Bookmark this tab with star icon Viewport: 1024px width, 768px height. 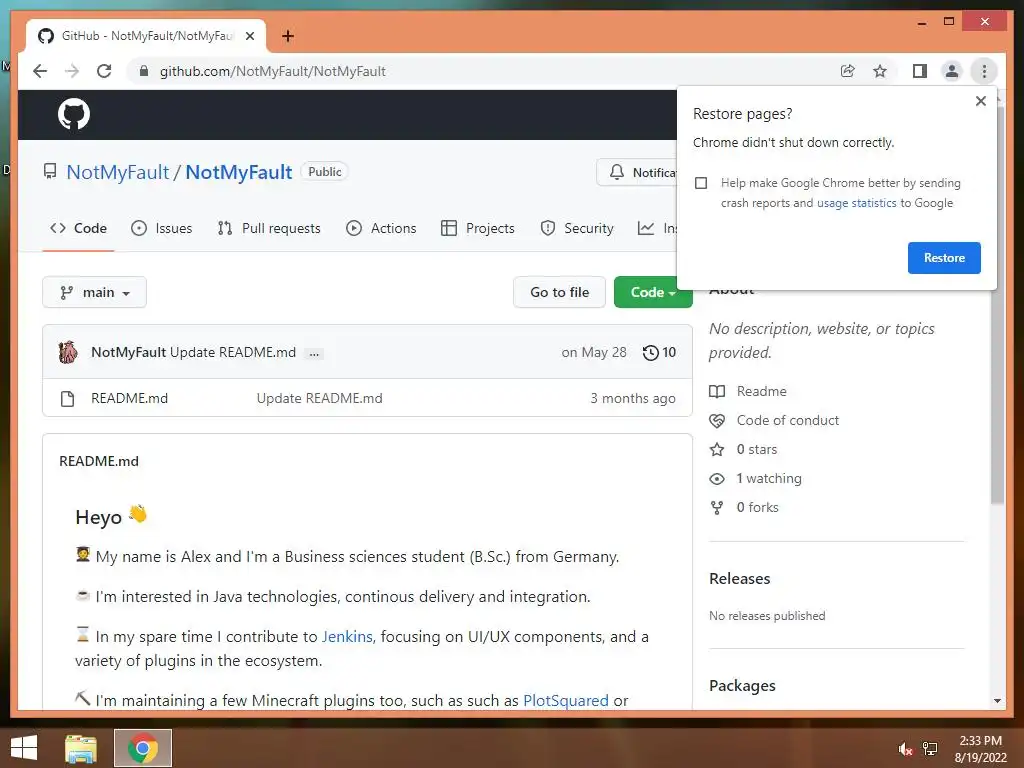point(880,71)
